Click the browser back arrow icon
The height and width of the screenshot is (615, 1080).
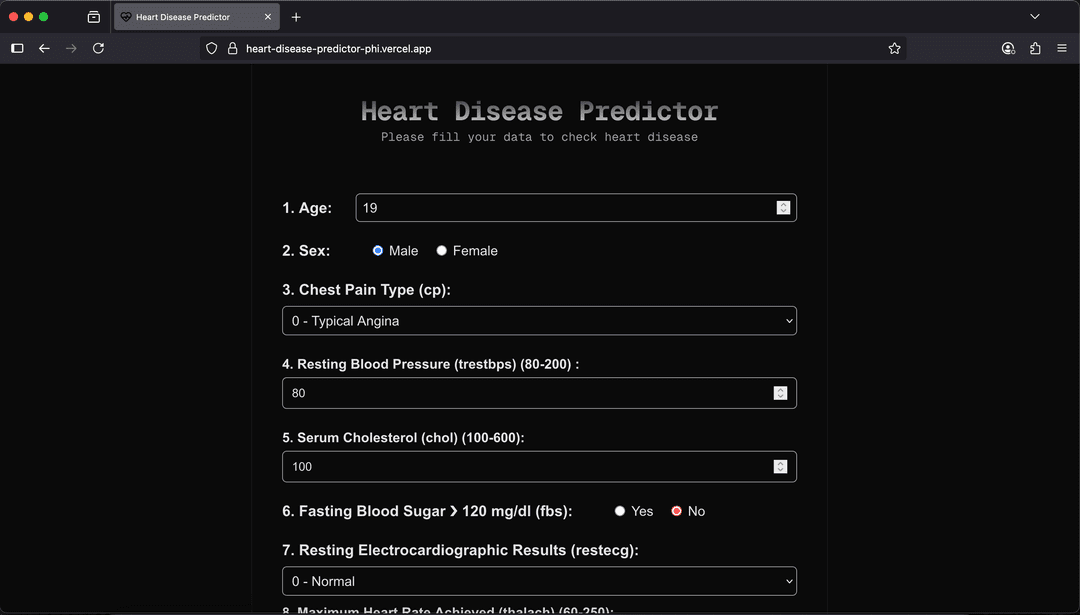click(x=44, y=48)
